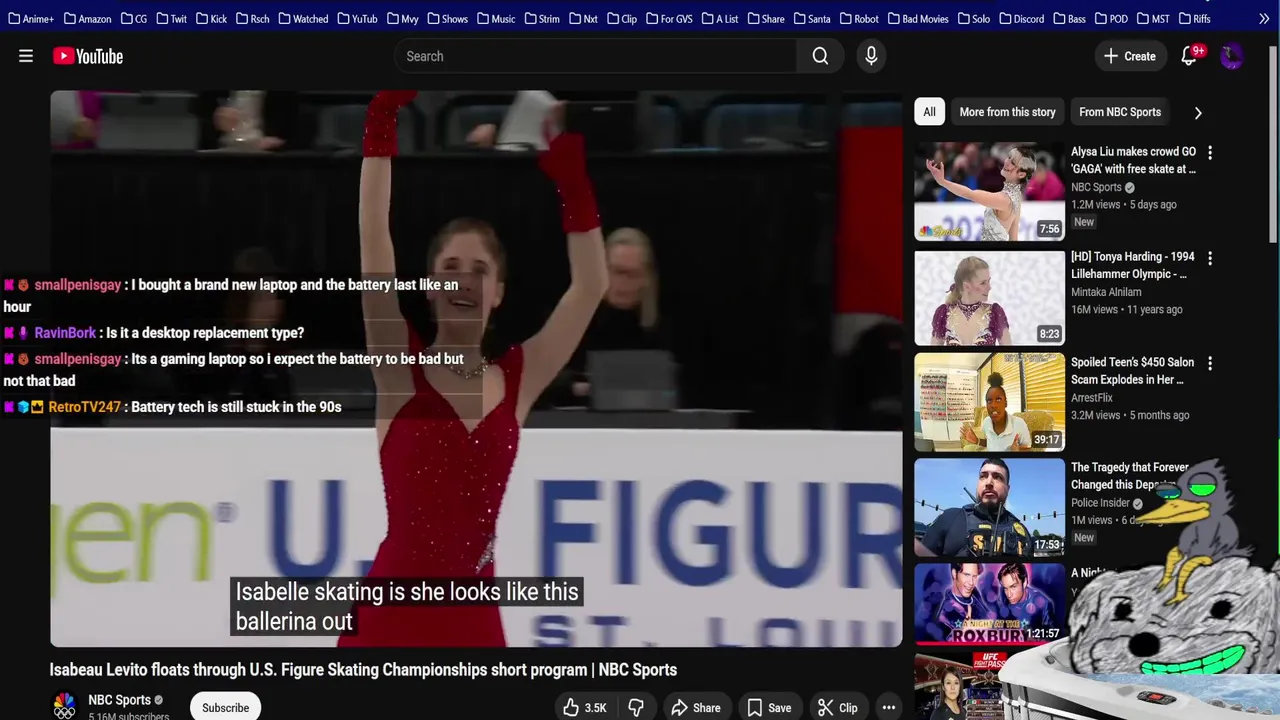The image size is (1280, 720).
Task: Click the Create button
Action: 1129,56
